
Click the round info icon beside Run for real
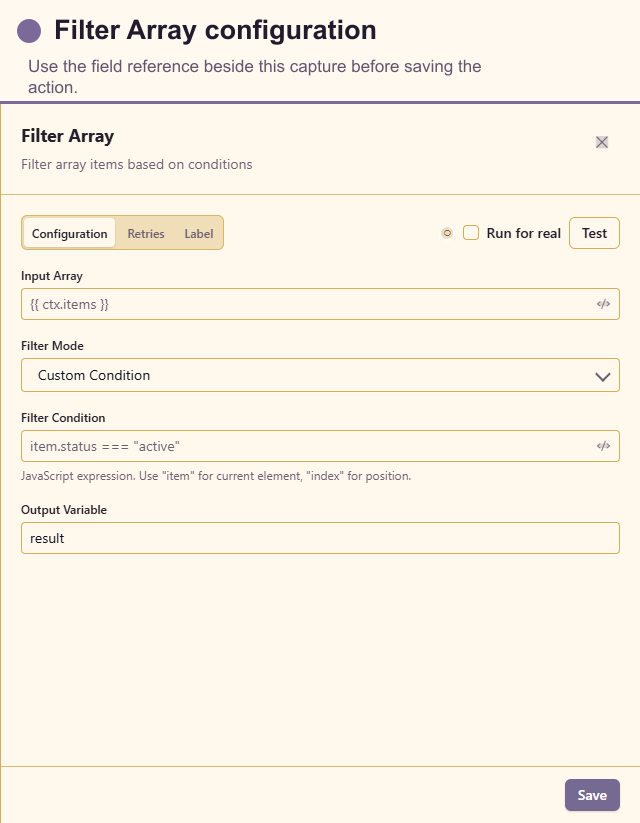tap(447, 233)
